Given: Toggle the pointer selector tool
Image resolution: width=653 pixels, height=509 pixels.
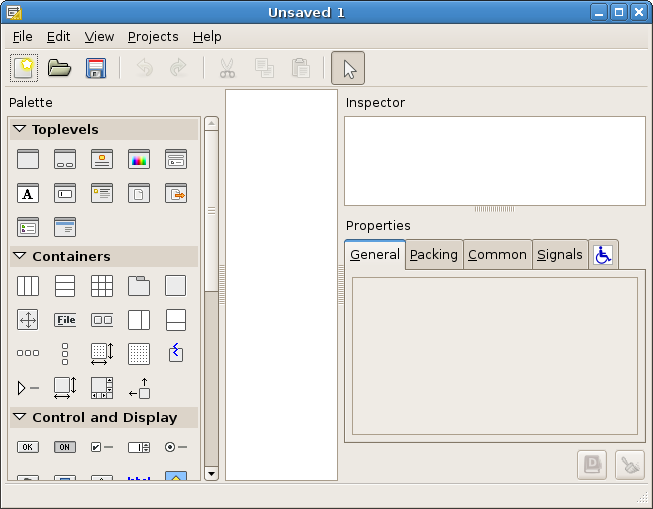Looking at the screenshot, I should [x=348, y=68].
